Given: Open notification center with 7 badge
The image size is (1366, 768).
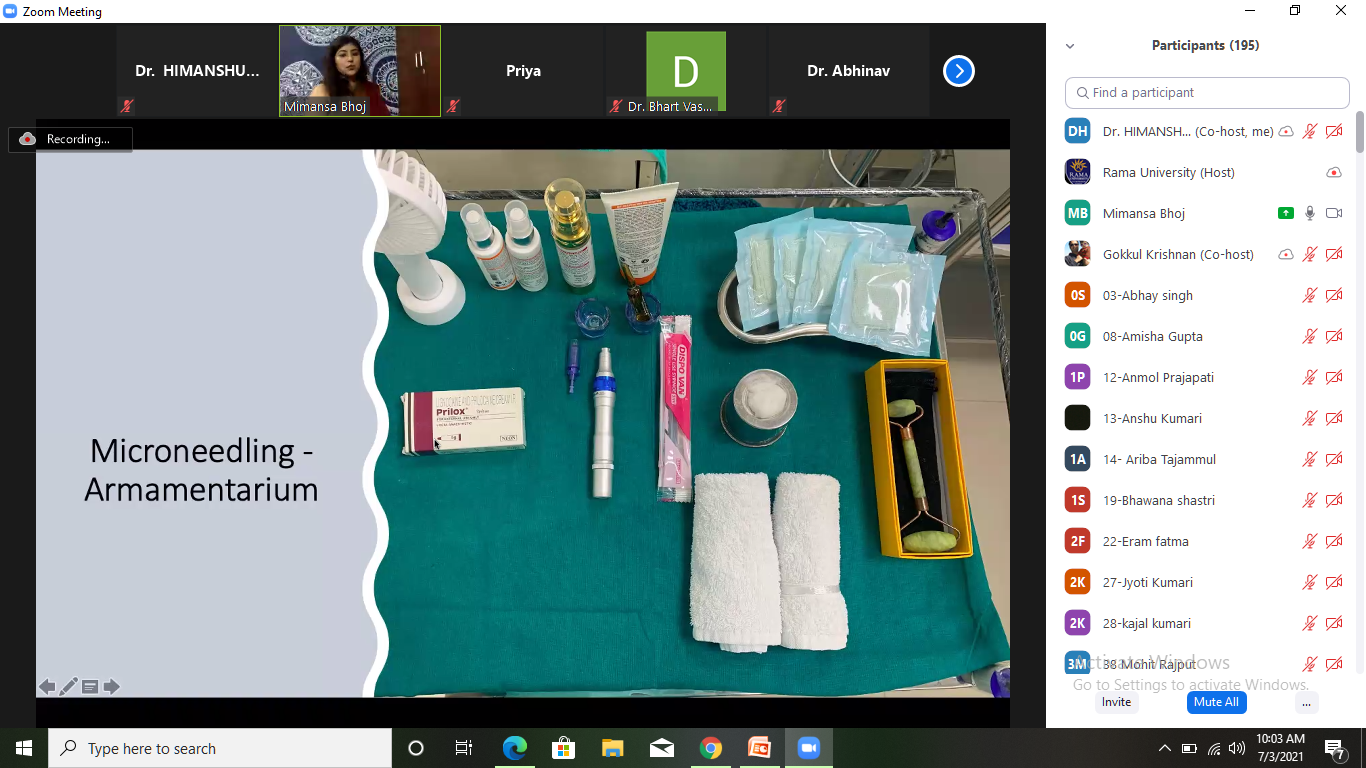Looking at the screenshot, I should click(x=1334, y=748).
